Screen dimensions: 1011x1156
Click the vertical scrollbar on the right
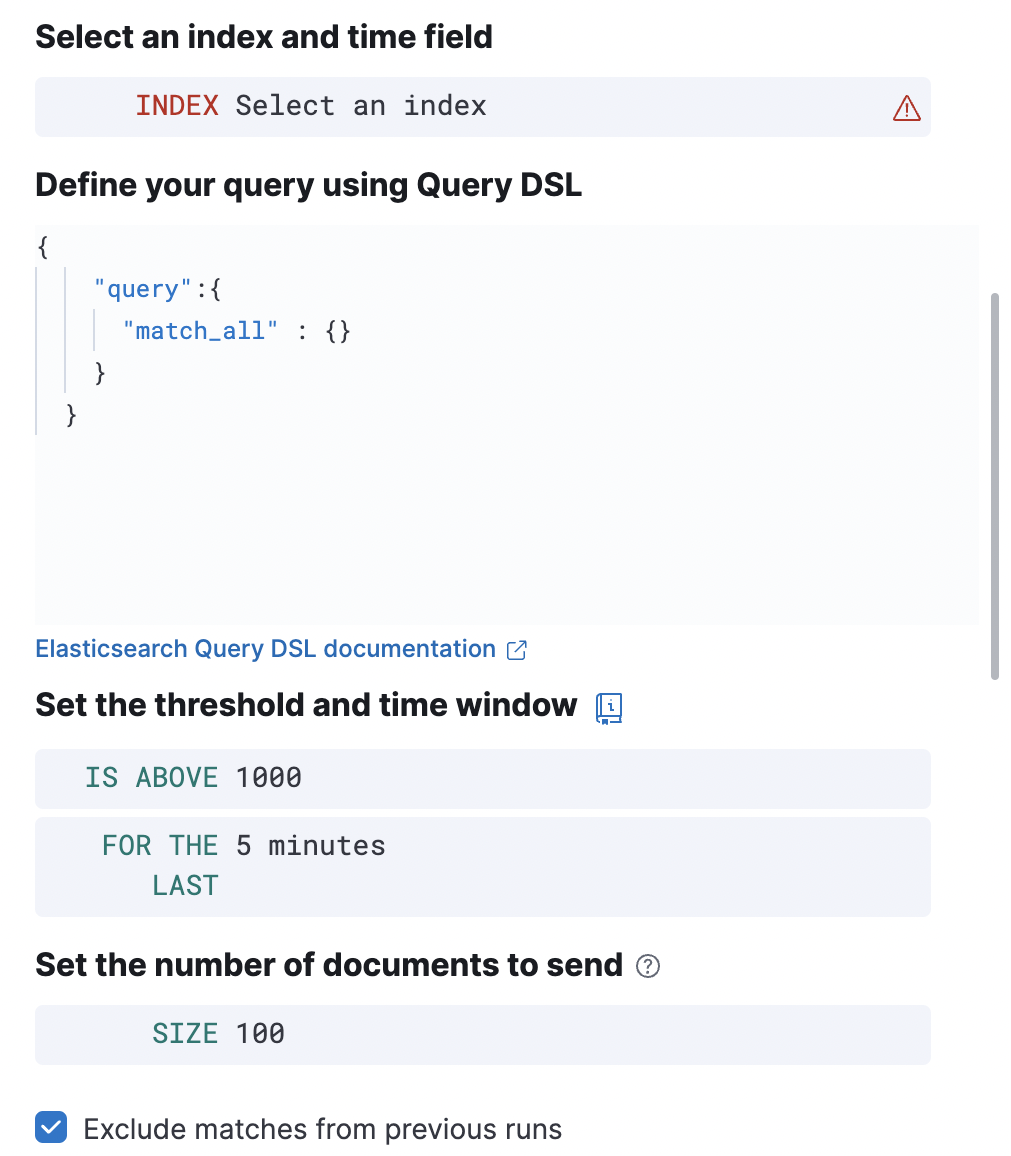(994, 485)
